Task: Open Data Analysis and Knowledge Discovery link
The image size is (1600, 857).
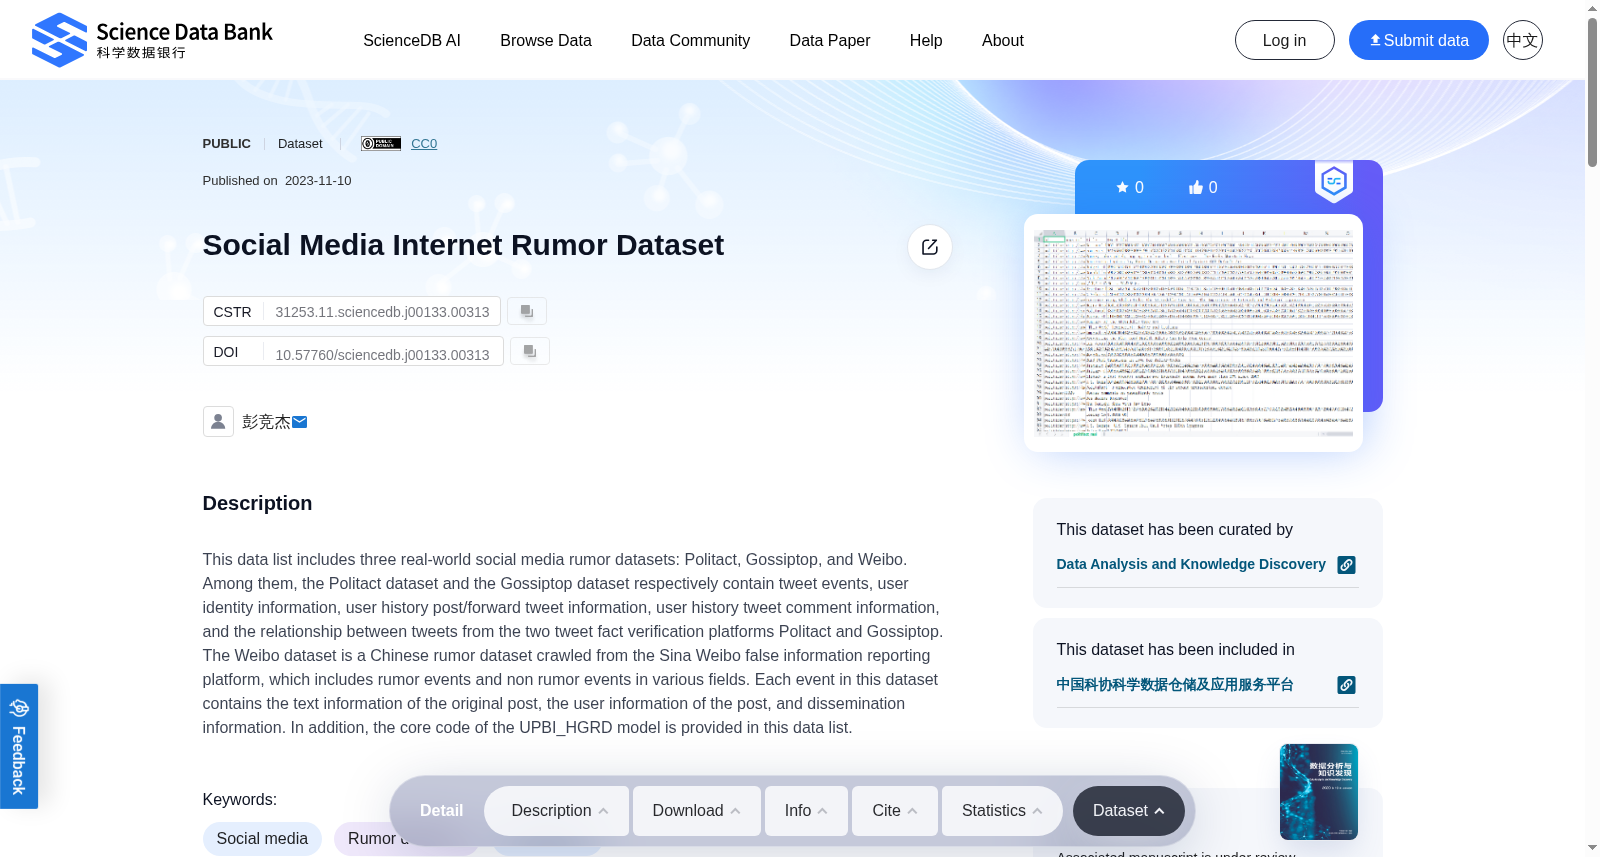Action: [x=1191, y=564]
